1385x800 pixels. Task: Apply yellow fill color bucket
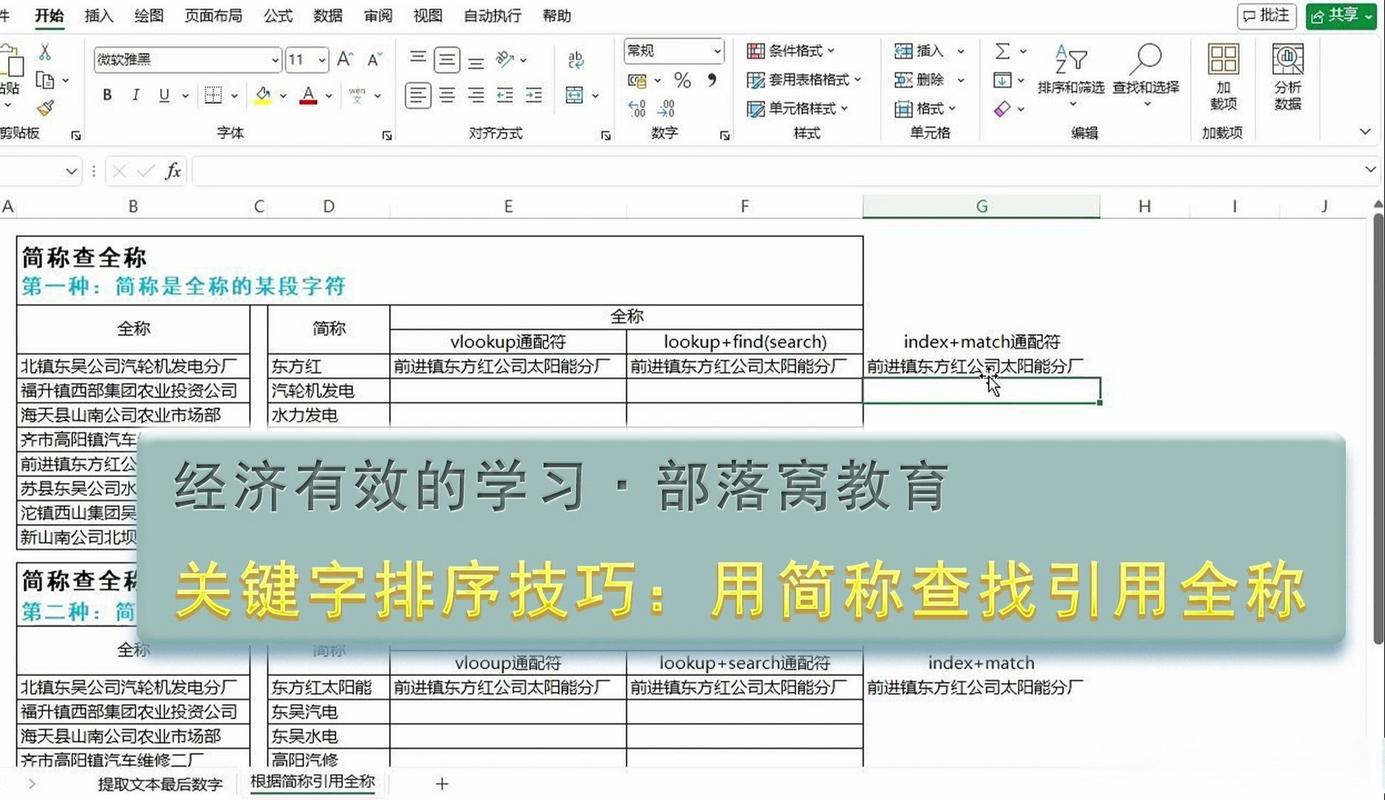click(263, 95)
